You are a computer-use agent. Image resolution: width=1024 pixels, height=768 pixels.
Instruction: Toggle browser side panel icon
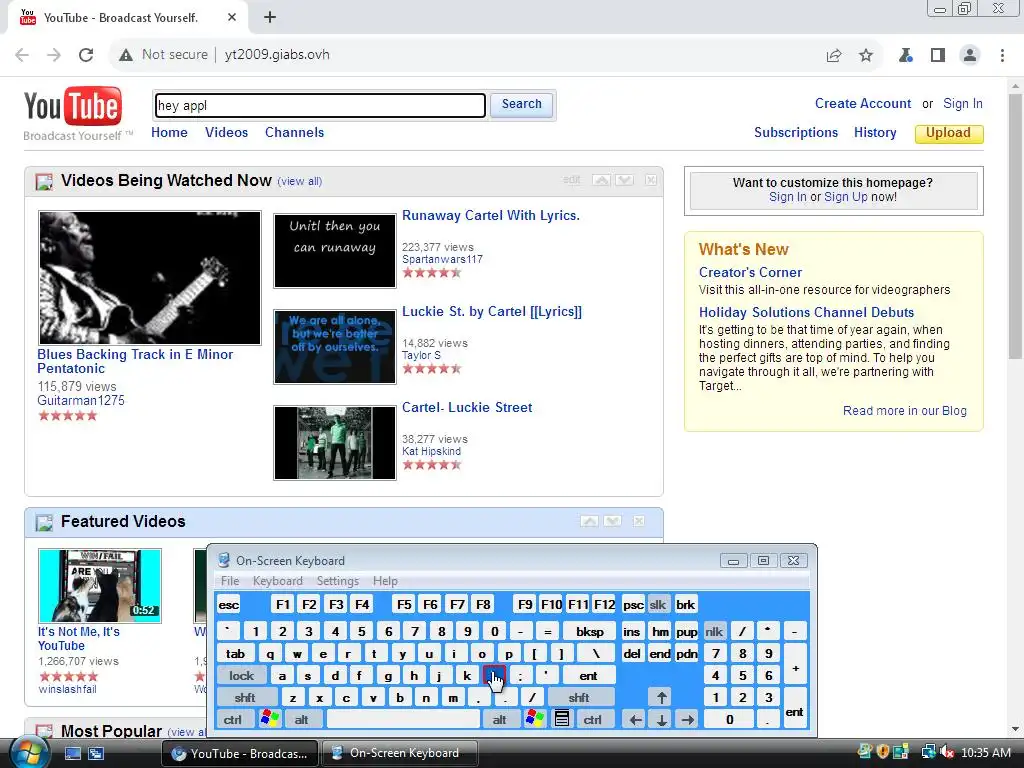[938, 55]
